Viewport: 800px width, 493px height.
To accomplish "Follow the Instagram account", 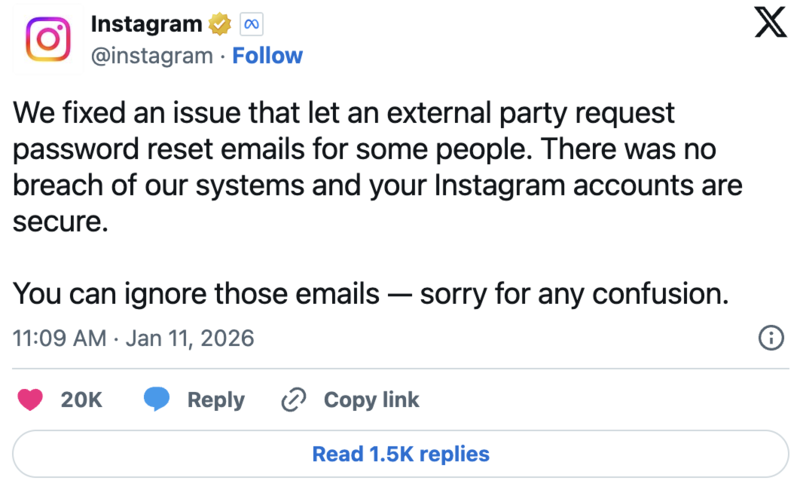I will pos(267,56).
